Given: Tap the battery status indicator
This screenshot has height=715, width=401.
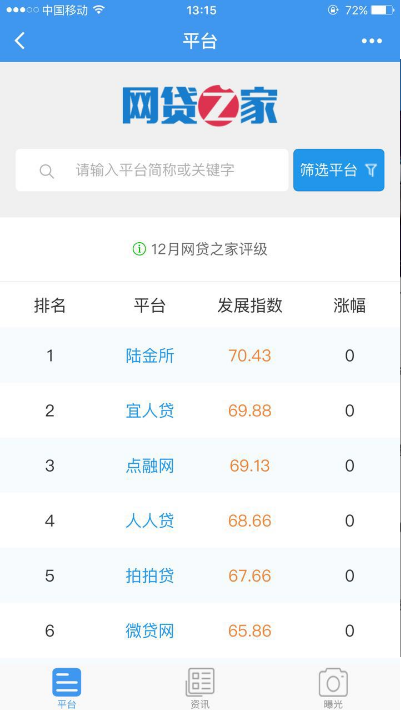Looking at the screenshot, I should [x=382, y=10].
